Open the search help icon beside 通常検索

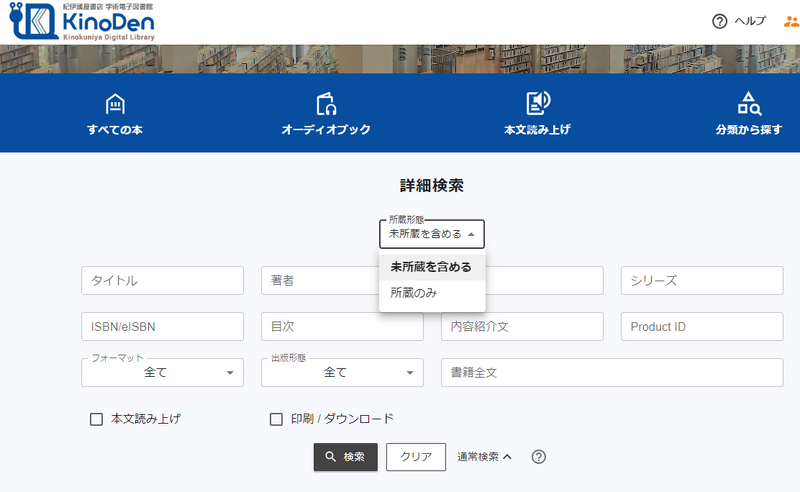[x=539, y=457]
